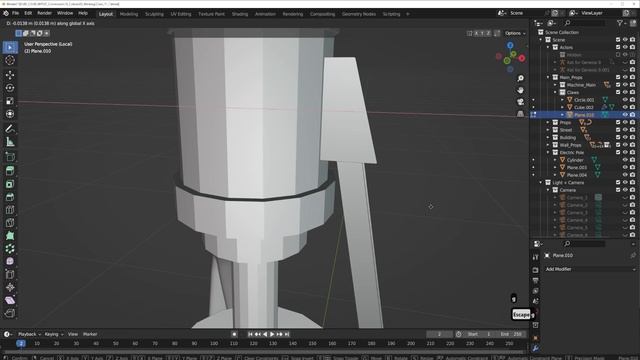Activate the Transform tool
The height and width of the screenshot is (360, 640).
[x=10, y=114]
